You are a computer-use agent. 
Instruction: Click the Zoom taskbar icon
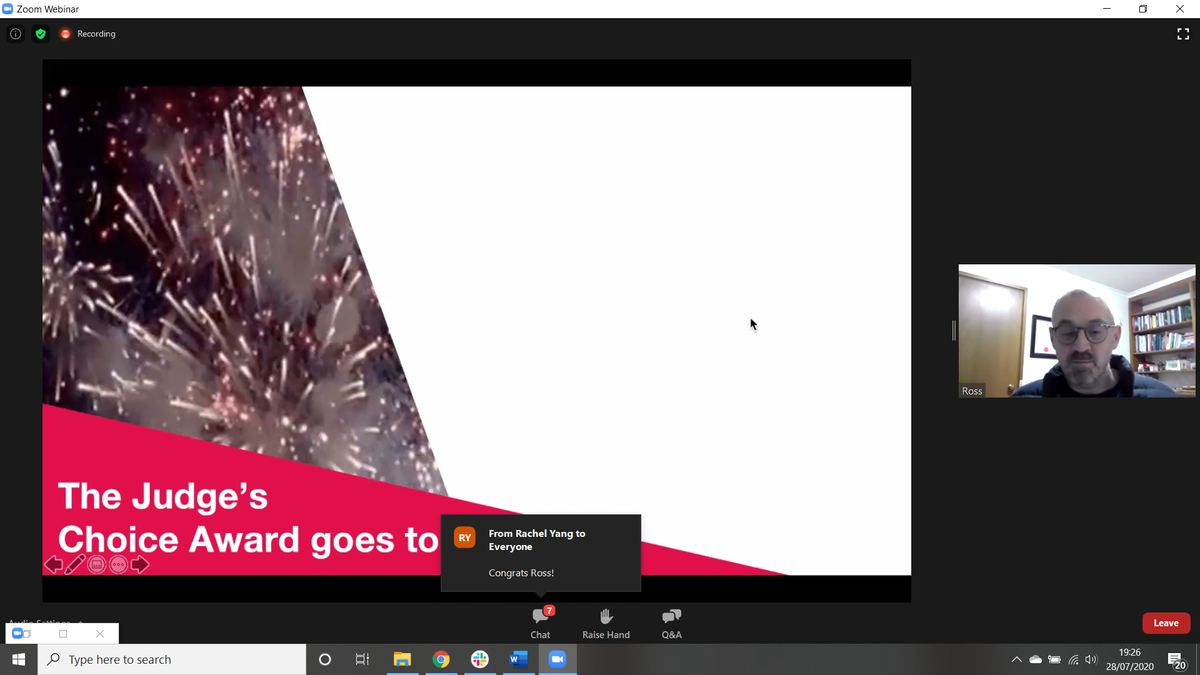point(557,660)
